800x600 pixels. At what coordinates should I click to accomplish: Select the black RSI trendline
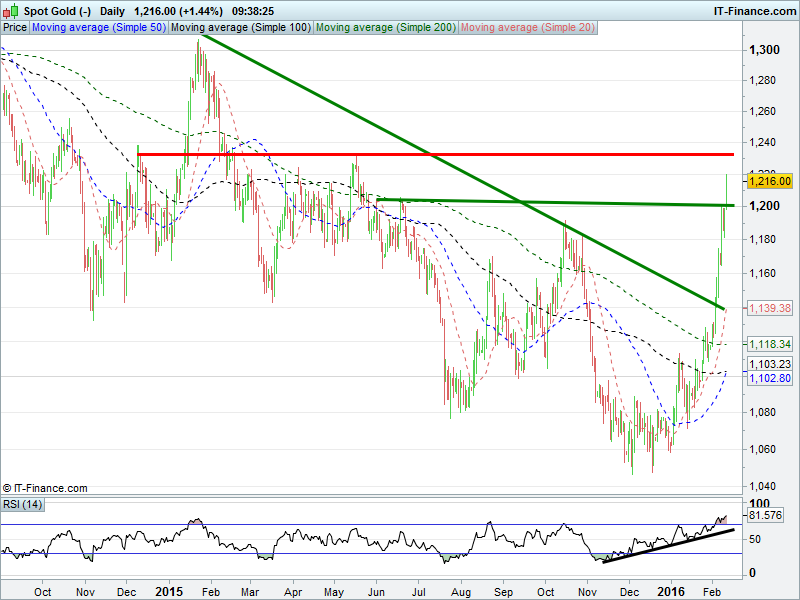tap(670, 544)
